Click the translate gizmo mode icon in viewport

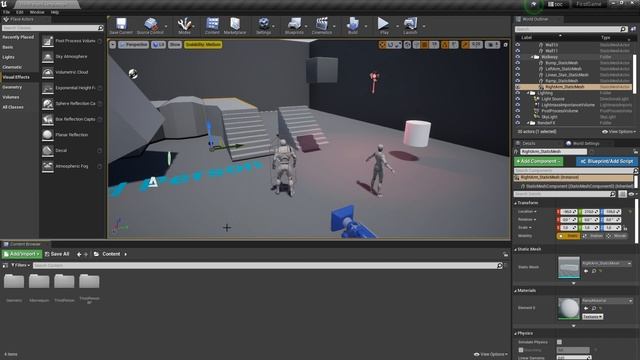click(382, 45)
